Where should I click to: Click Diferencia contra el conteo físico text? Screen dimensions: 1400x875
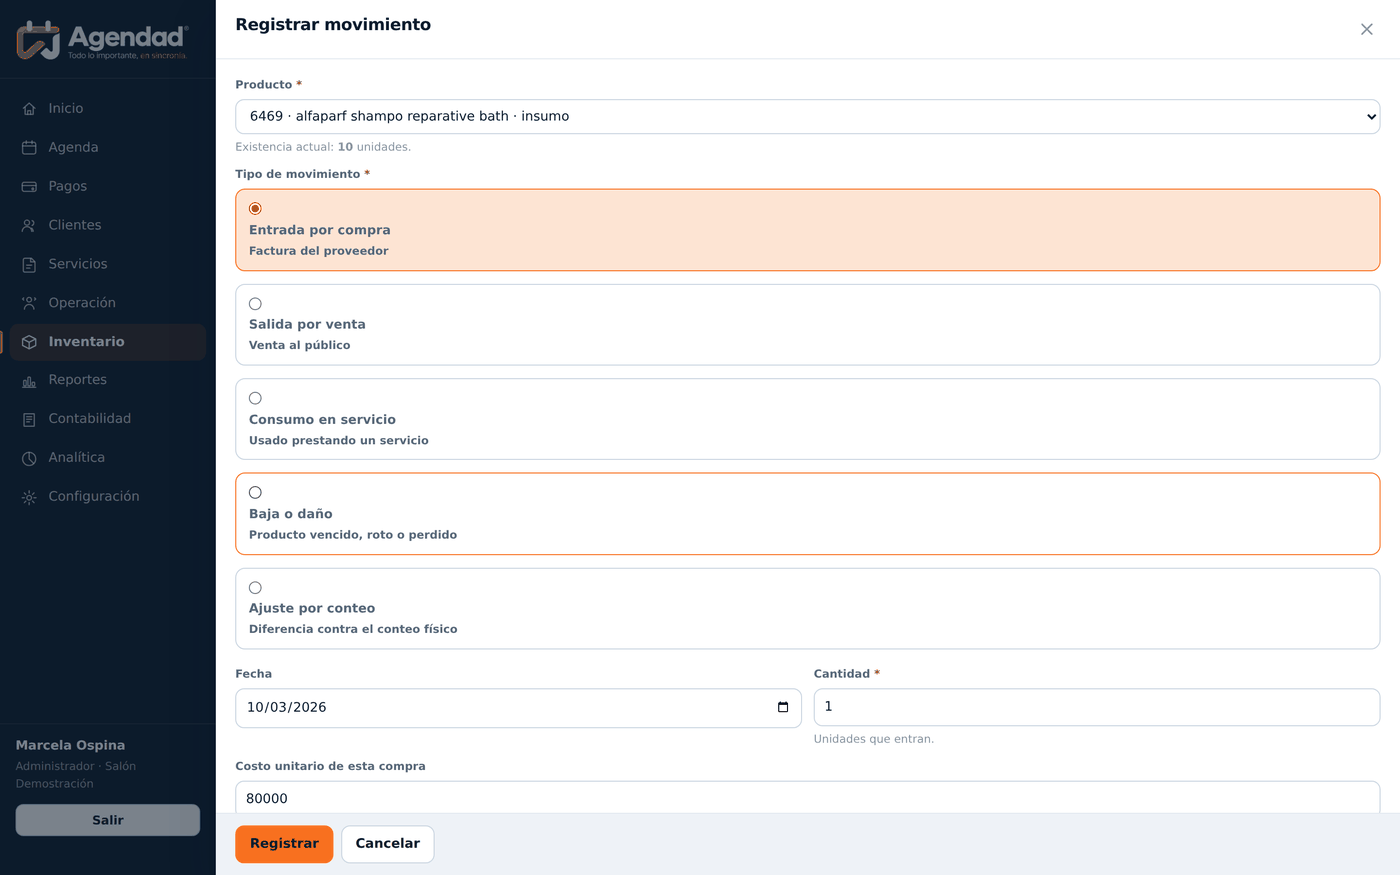click(x=353, y=629)
